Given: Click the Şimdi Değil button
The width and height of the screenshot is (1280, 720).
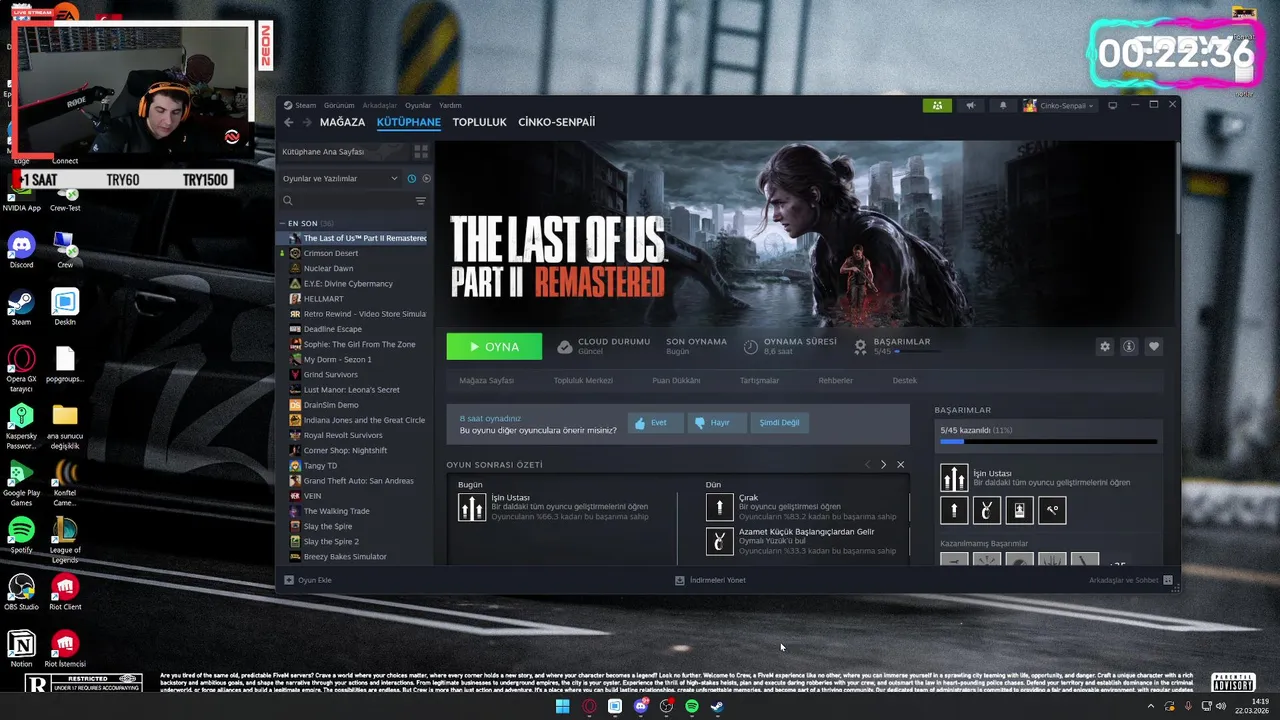Looking at the screenshot, I should (x=779, y=423).
